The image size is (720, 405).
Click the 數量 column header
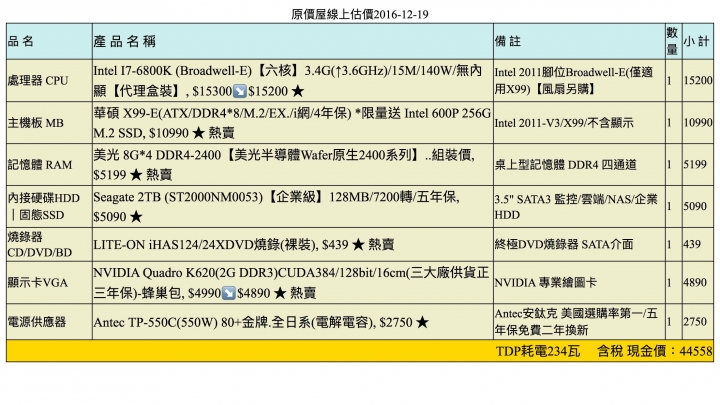point(673,41)
